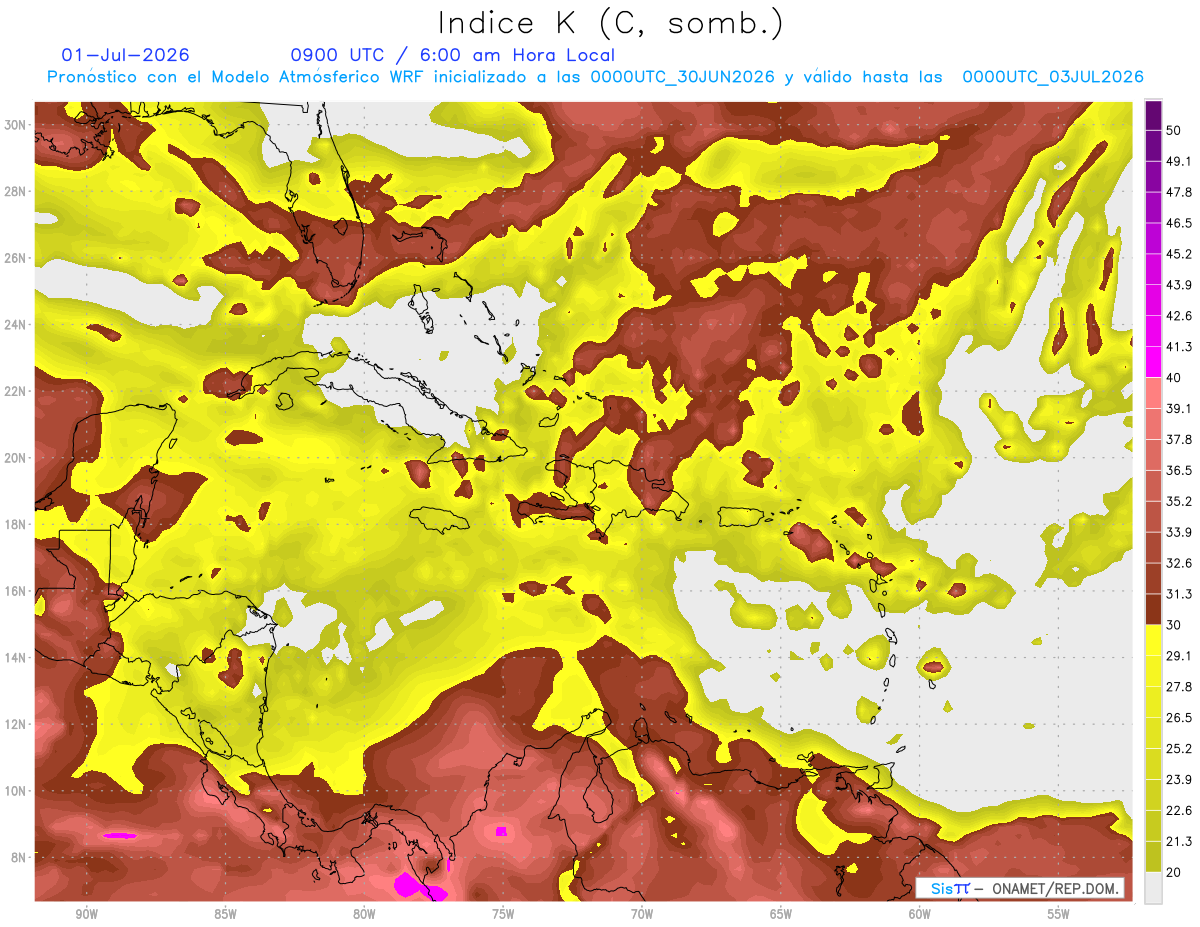Click the 65W longitude label
This screenshot has width=1200, height=927.
tap(781, 914)
